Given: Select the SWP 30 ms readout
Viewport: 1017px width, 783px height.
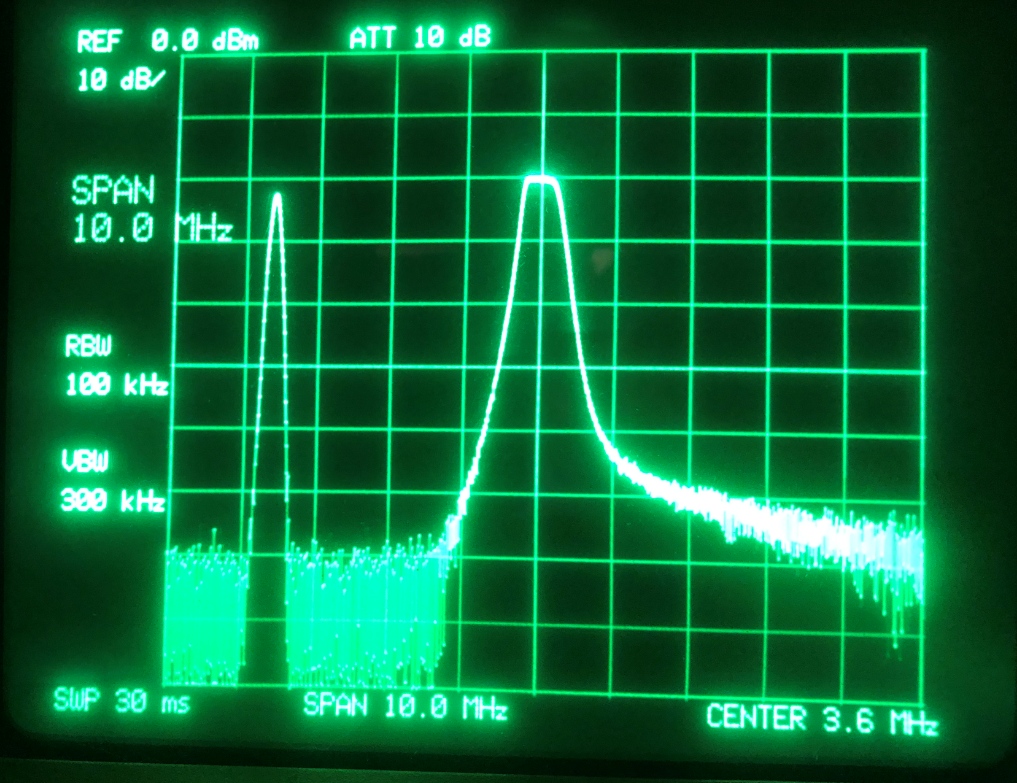Looking at the screenshot, I should pos(122,701).
